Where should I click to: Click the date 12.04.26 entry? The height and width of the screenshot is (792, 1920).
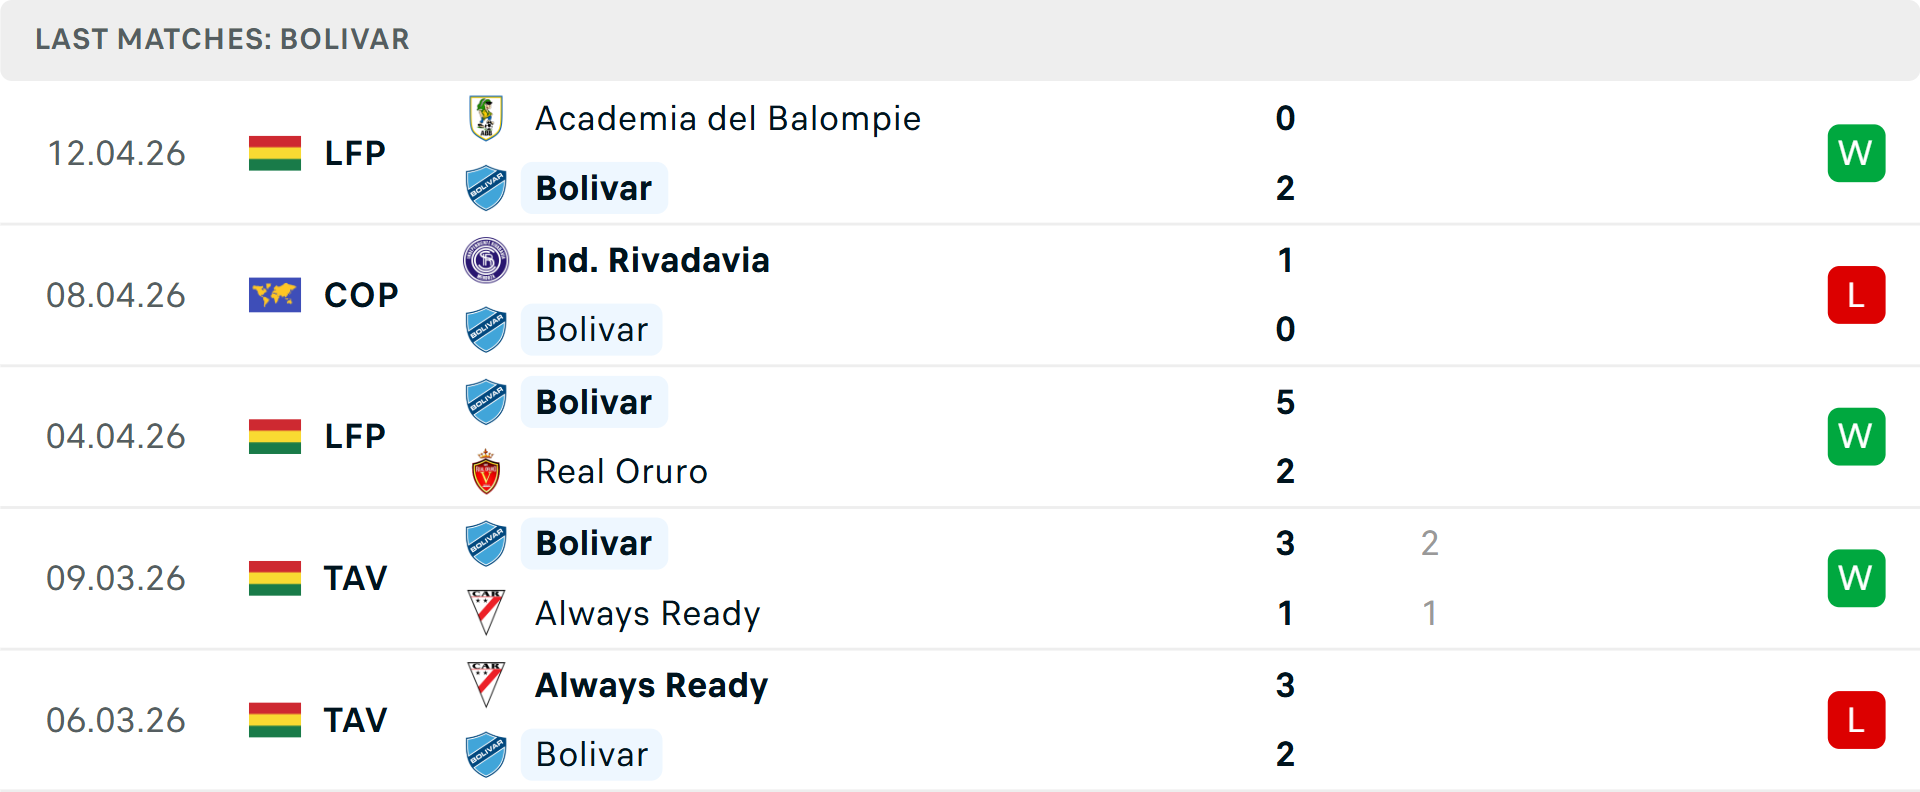[x=116, y=153]
